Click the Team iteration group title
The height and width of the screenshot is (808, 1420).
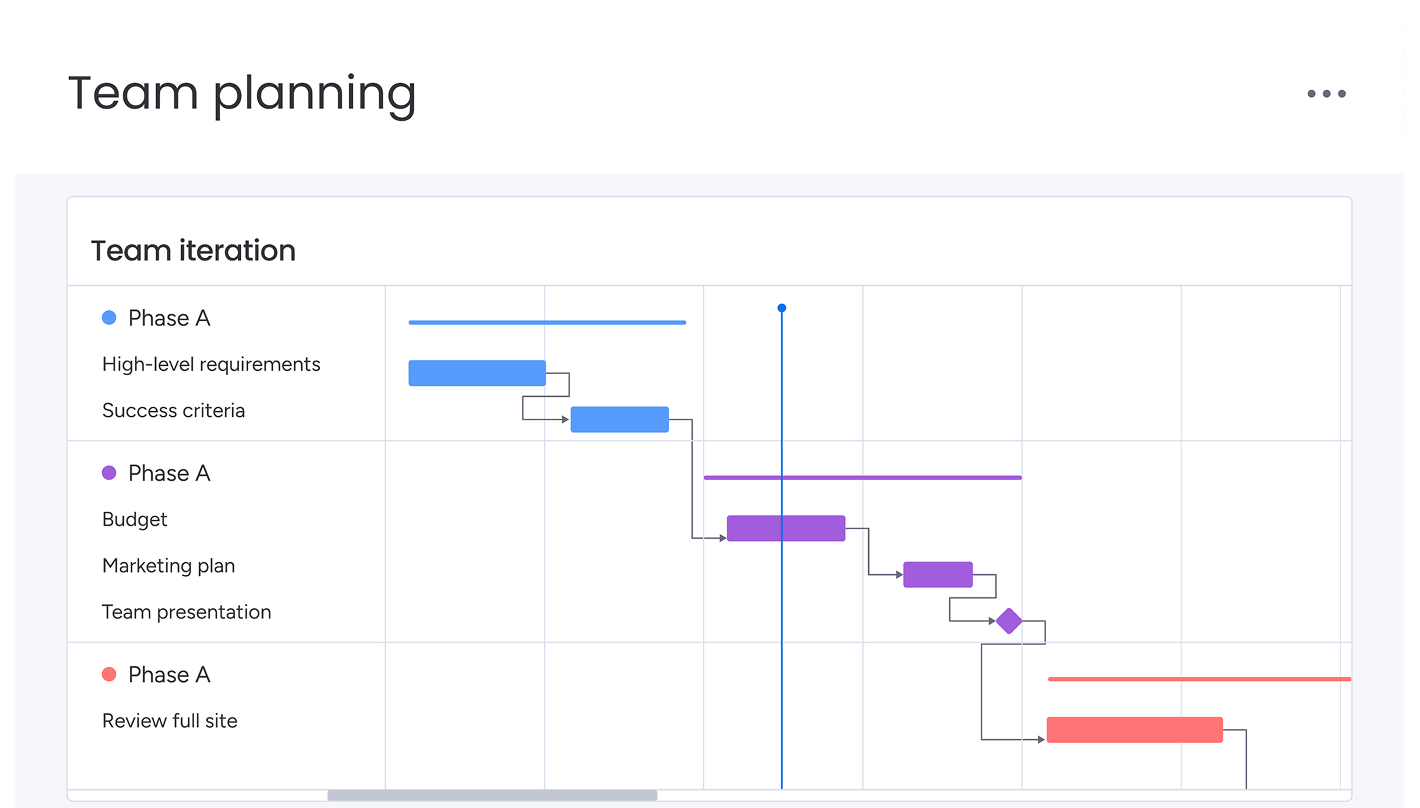pos(193,250)
